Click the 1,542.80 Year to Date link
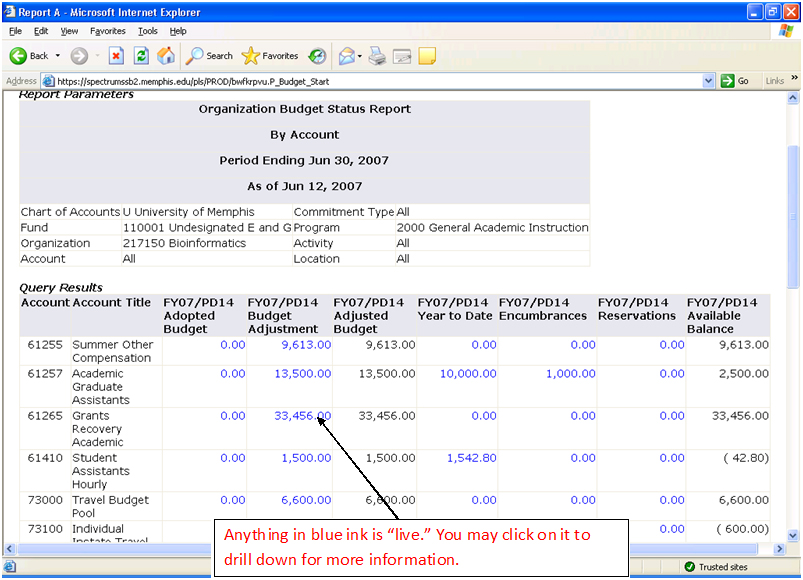Image resolution: width=803 pixels, height=580 pixels. 472,458
